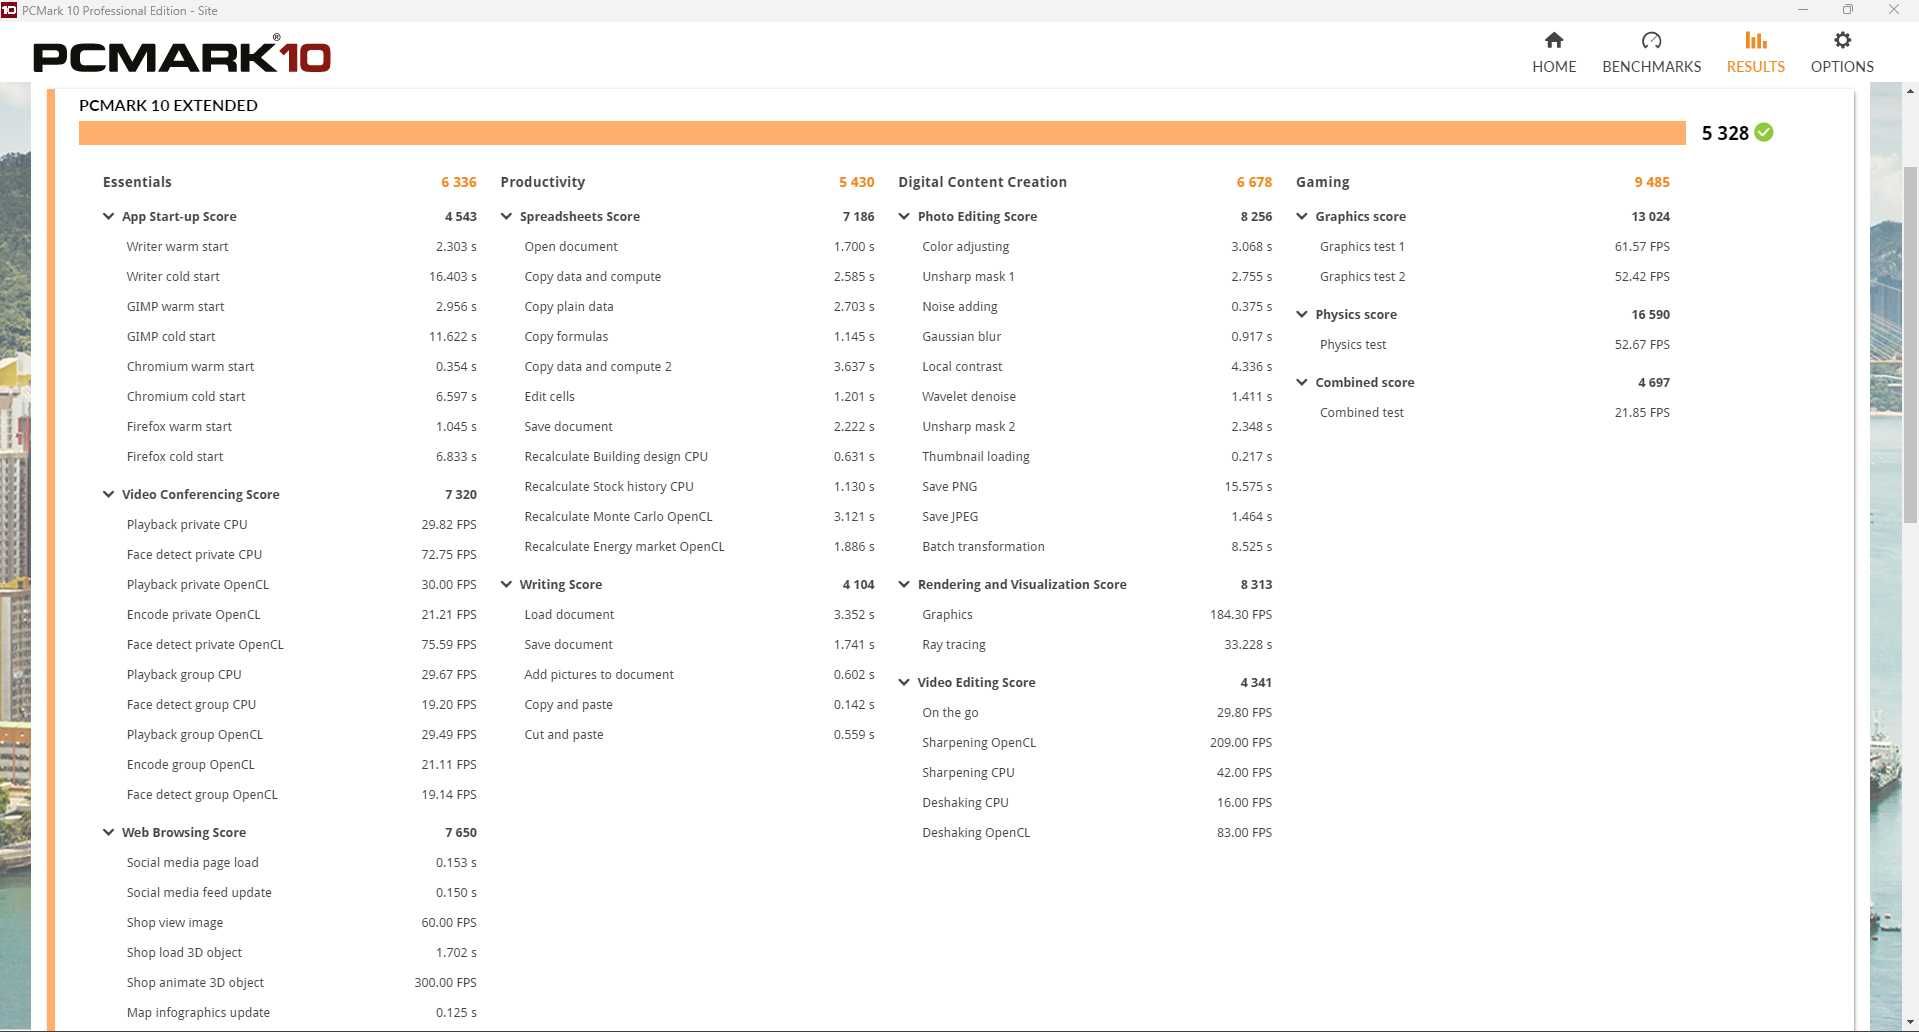Select Recalculate Energy market OpenCL row
1919x1032 pixels.
(x=699, y=546)
